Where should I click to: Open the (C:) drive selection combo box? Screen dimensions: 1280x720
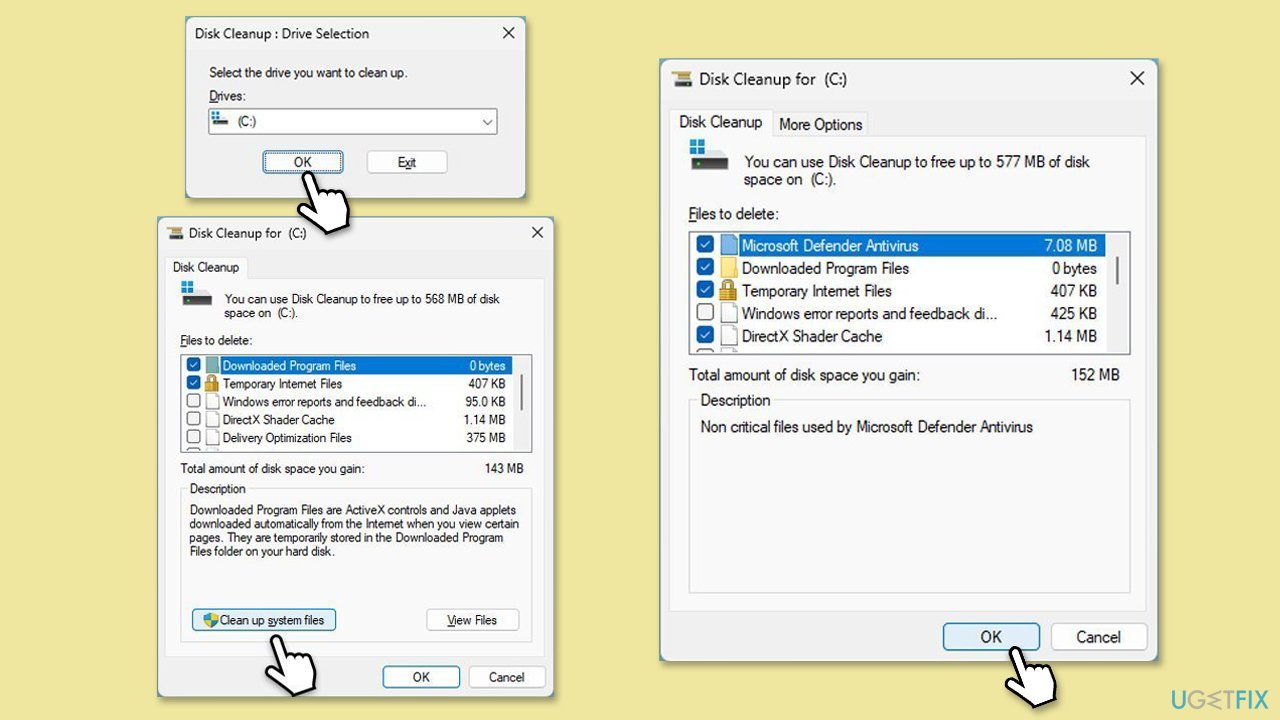352,122
